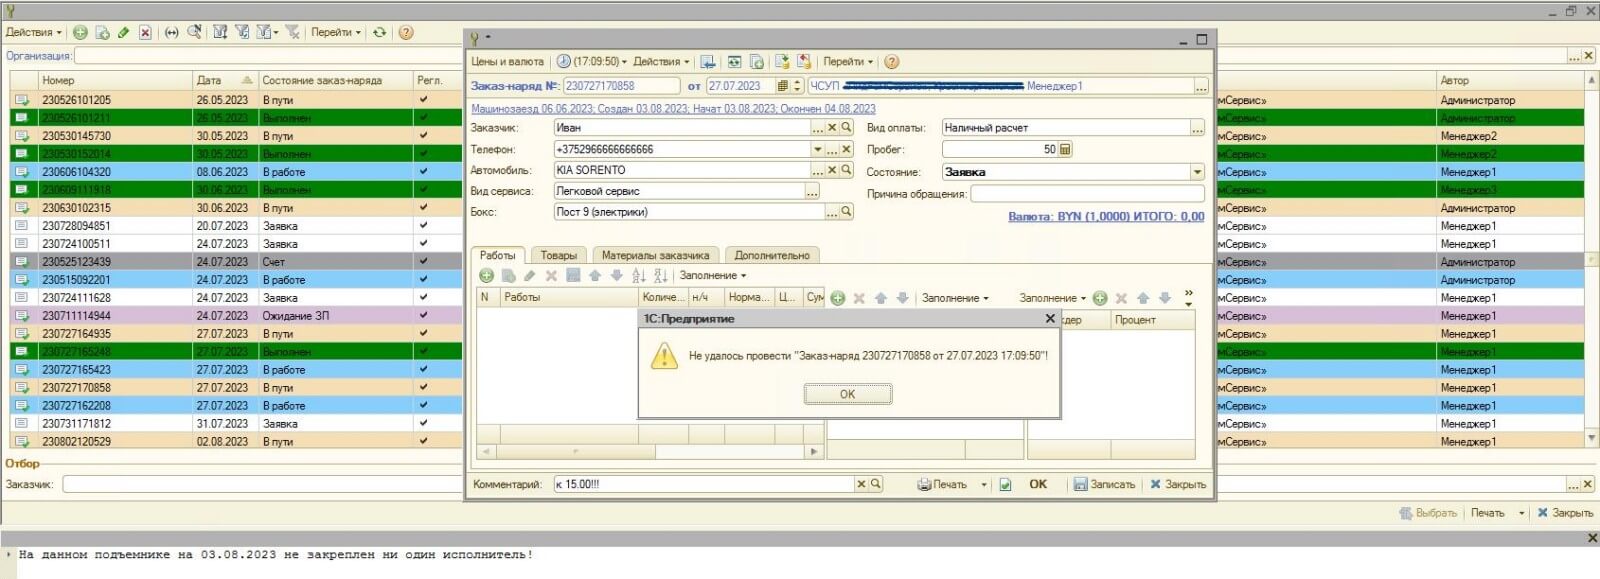
Task: Open the magnifier lookup for Бокс field
Action: [x=846, y=212]
